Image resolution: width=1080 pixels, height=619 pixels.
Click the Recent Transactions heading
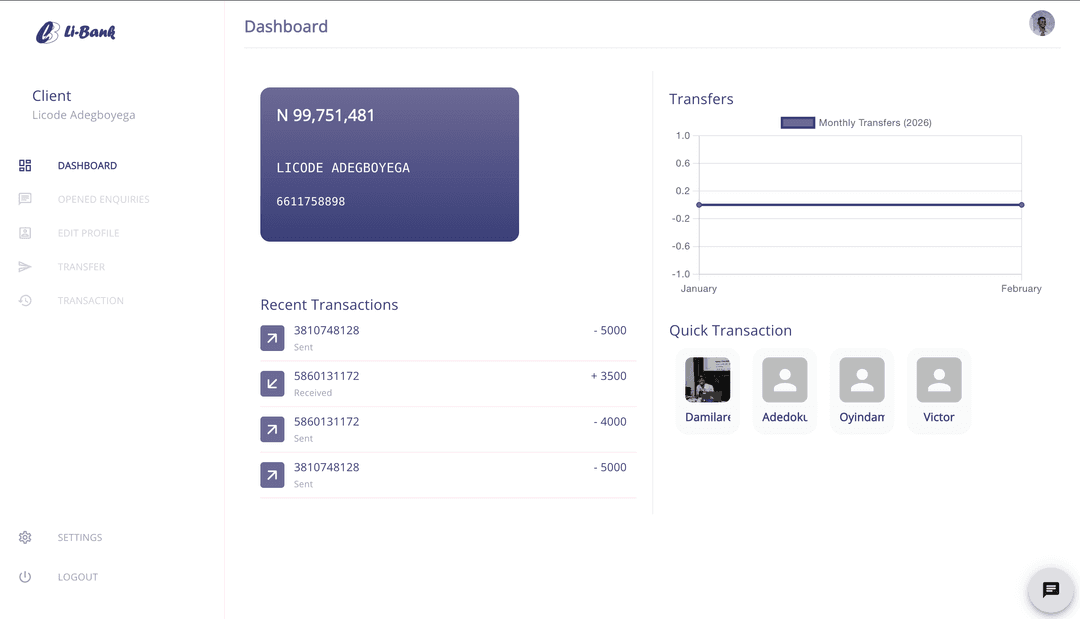click(x=329, y=304)
